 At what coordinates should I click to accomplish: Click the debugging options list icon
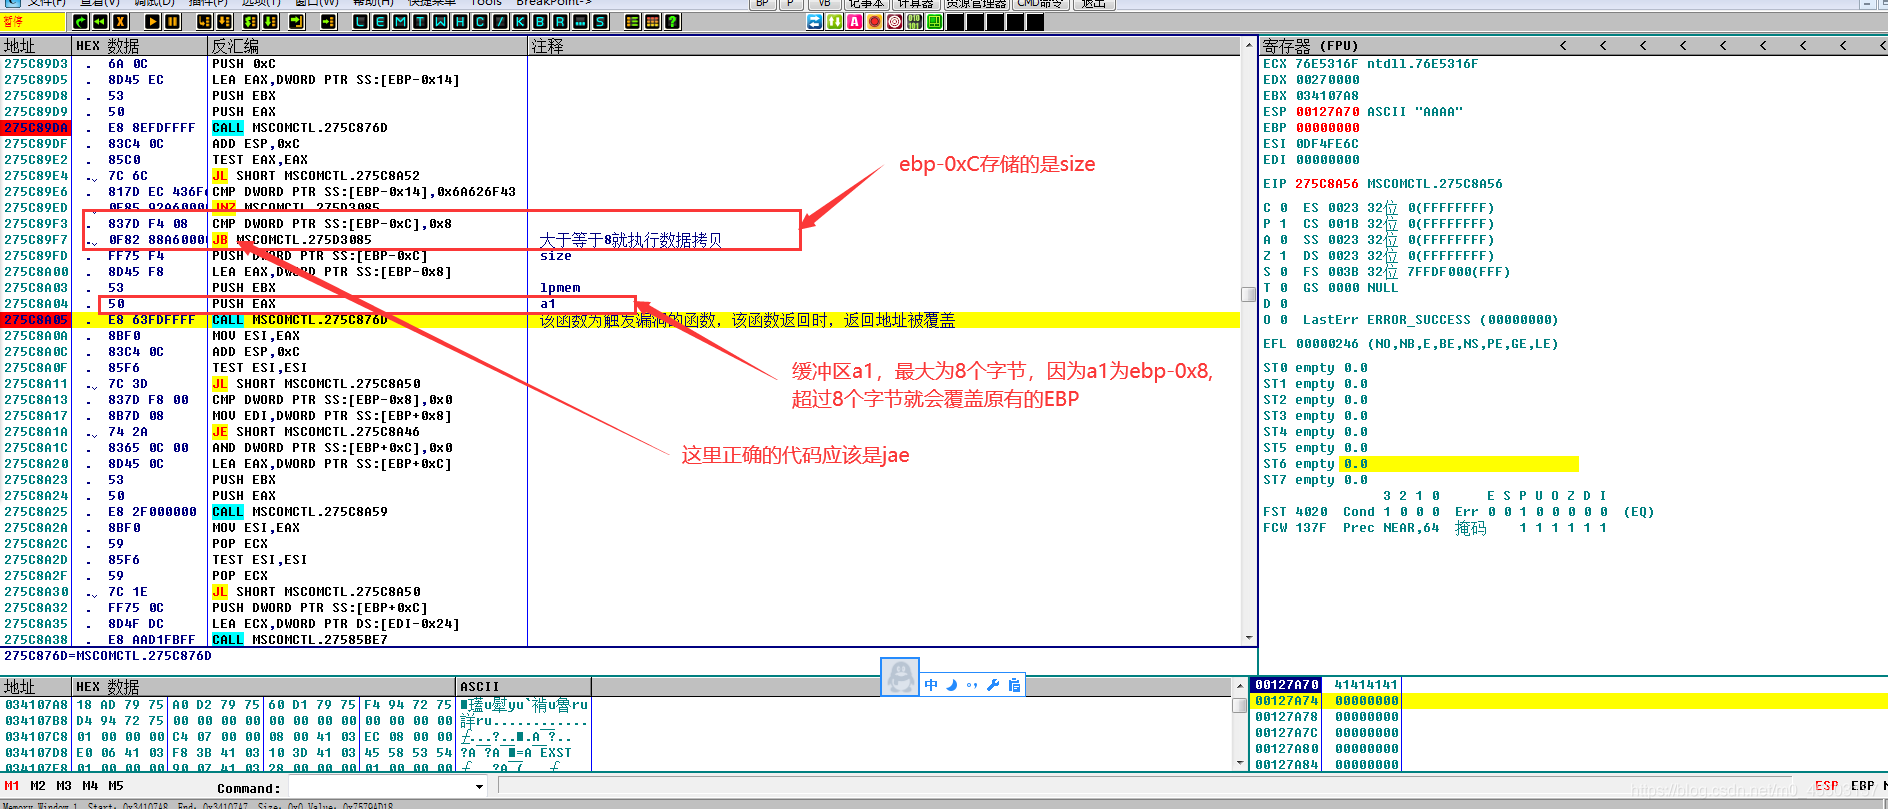632,22
